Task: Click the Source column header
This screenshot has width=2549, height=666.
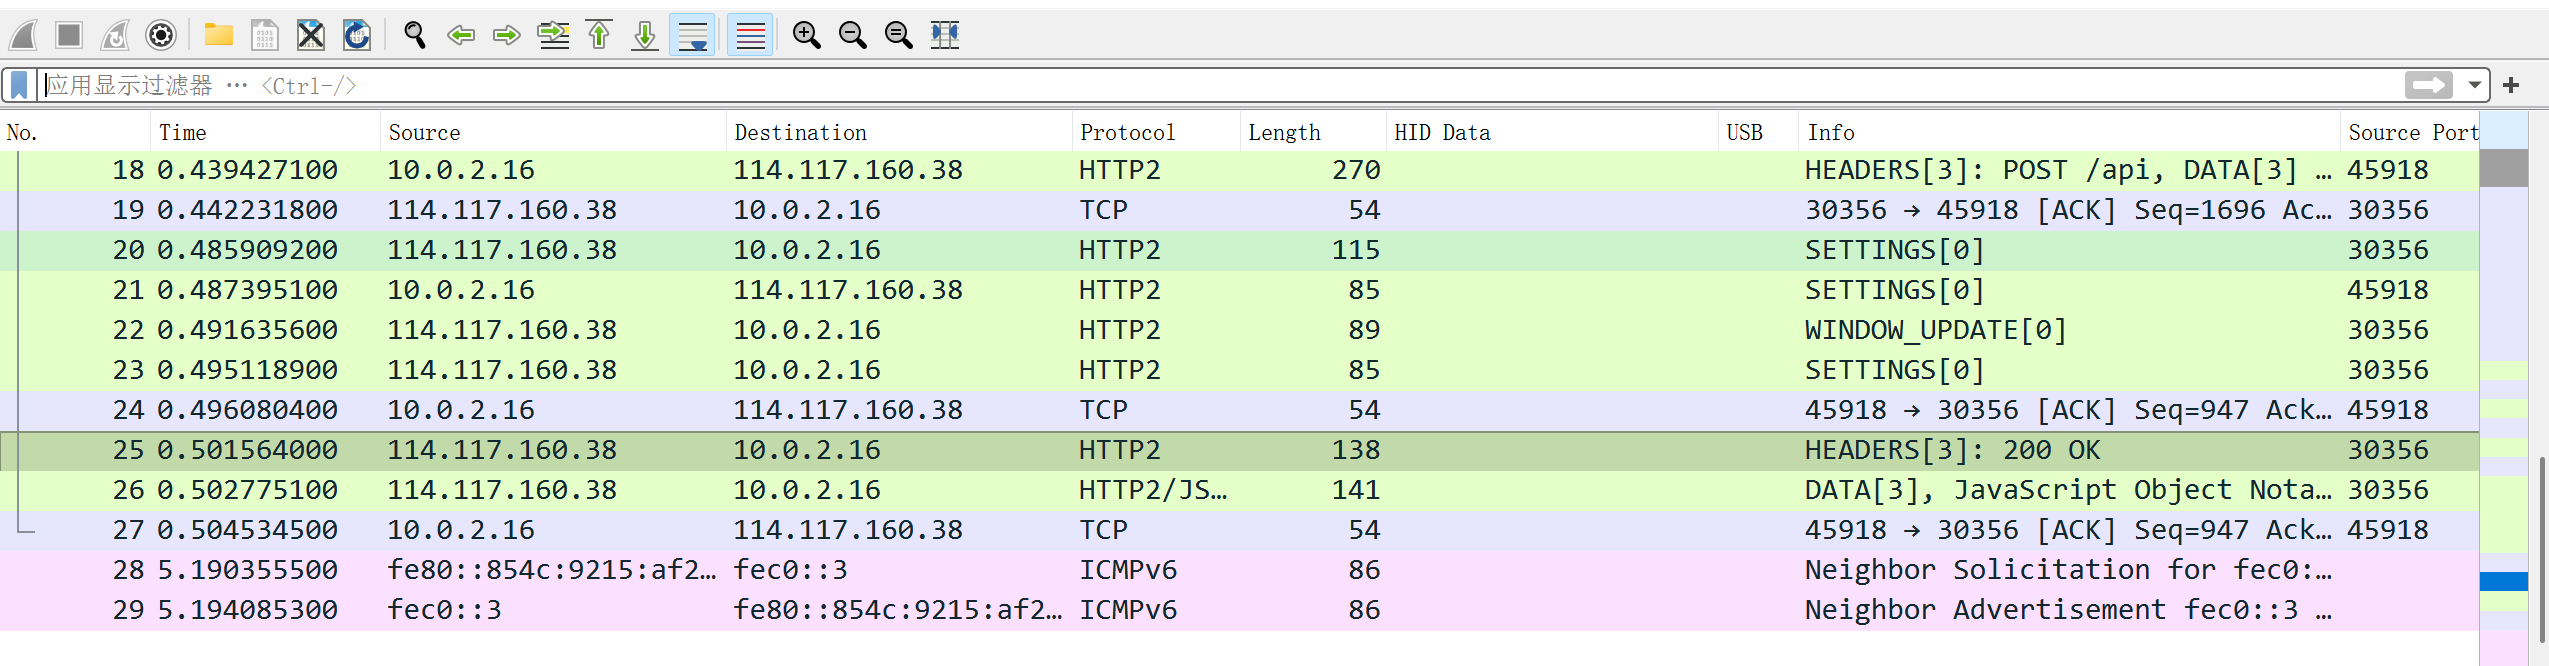Action: point(424,133)
